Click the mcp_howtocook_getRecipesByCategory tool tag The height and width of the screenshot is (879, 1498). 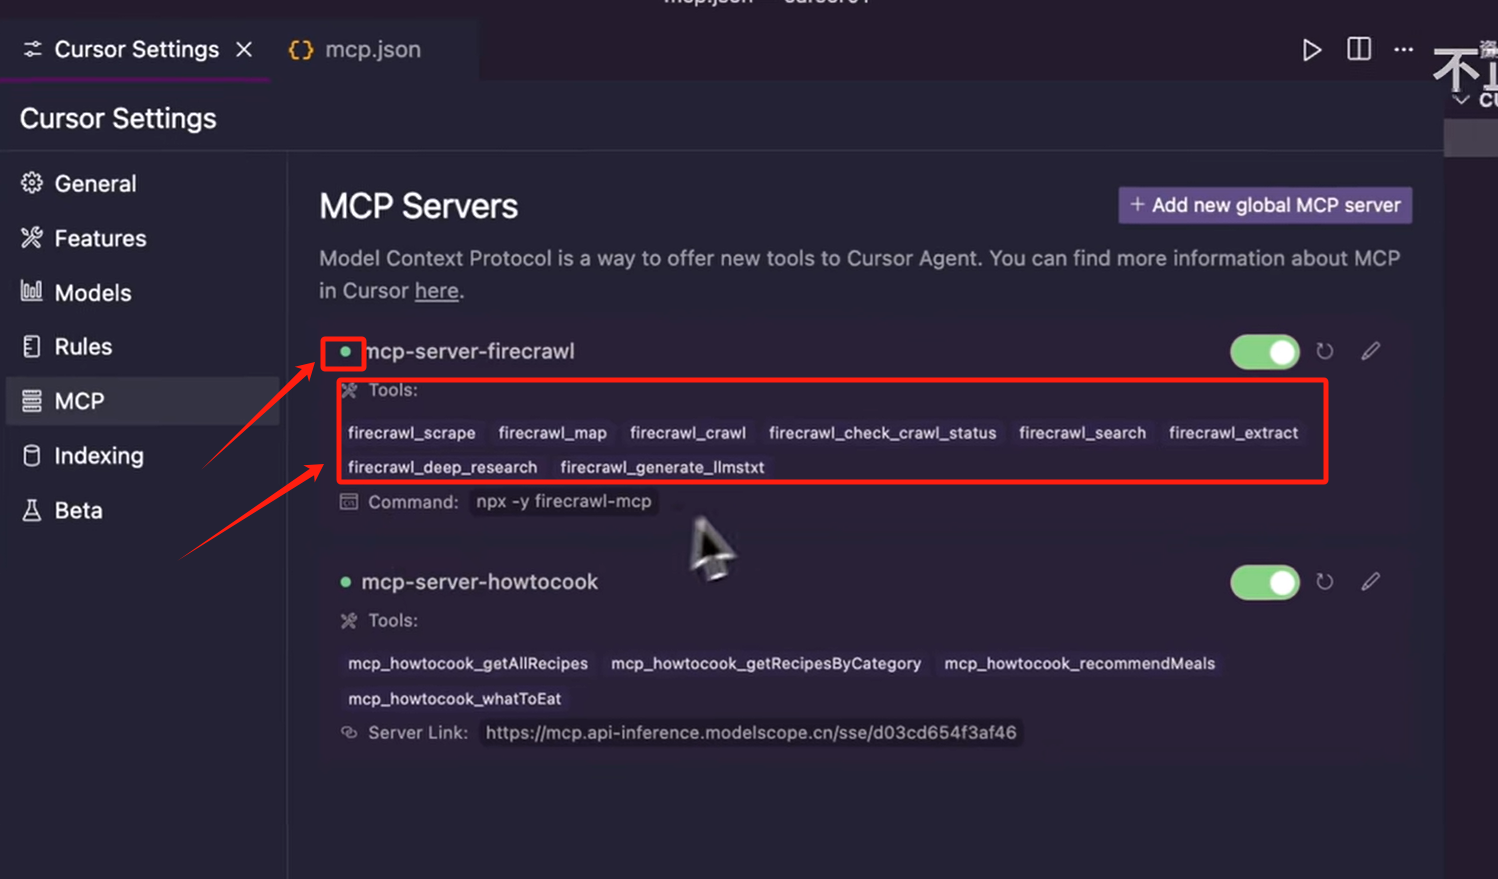coord(766,664)
